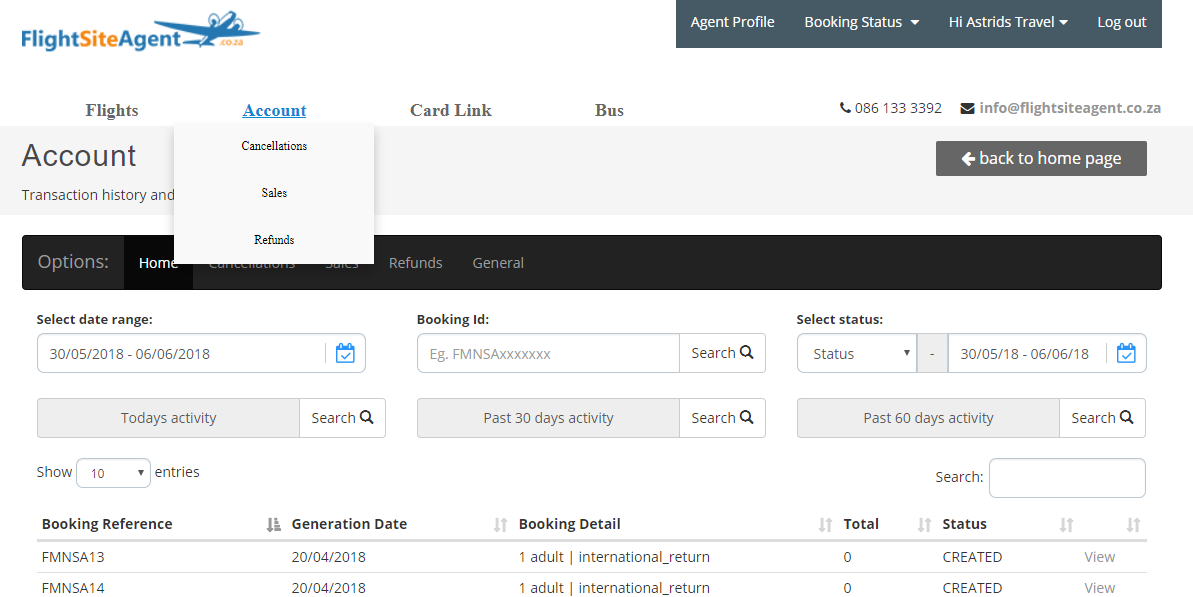The image size is (1193, 597).
Task: Click the table Search text box
Action: [1067, 478]
